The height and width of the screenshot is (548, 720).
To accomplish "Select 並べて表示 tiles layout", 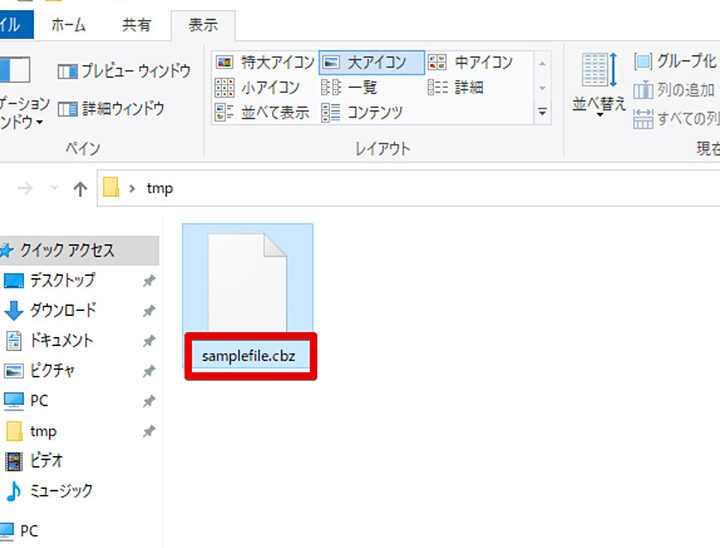I will tap(264, 112).
